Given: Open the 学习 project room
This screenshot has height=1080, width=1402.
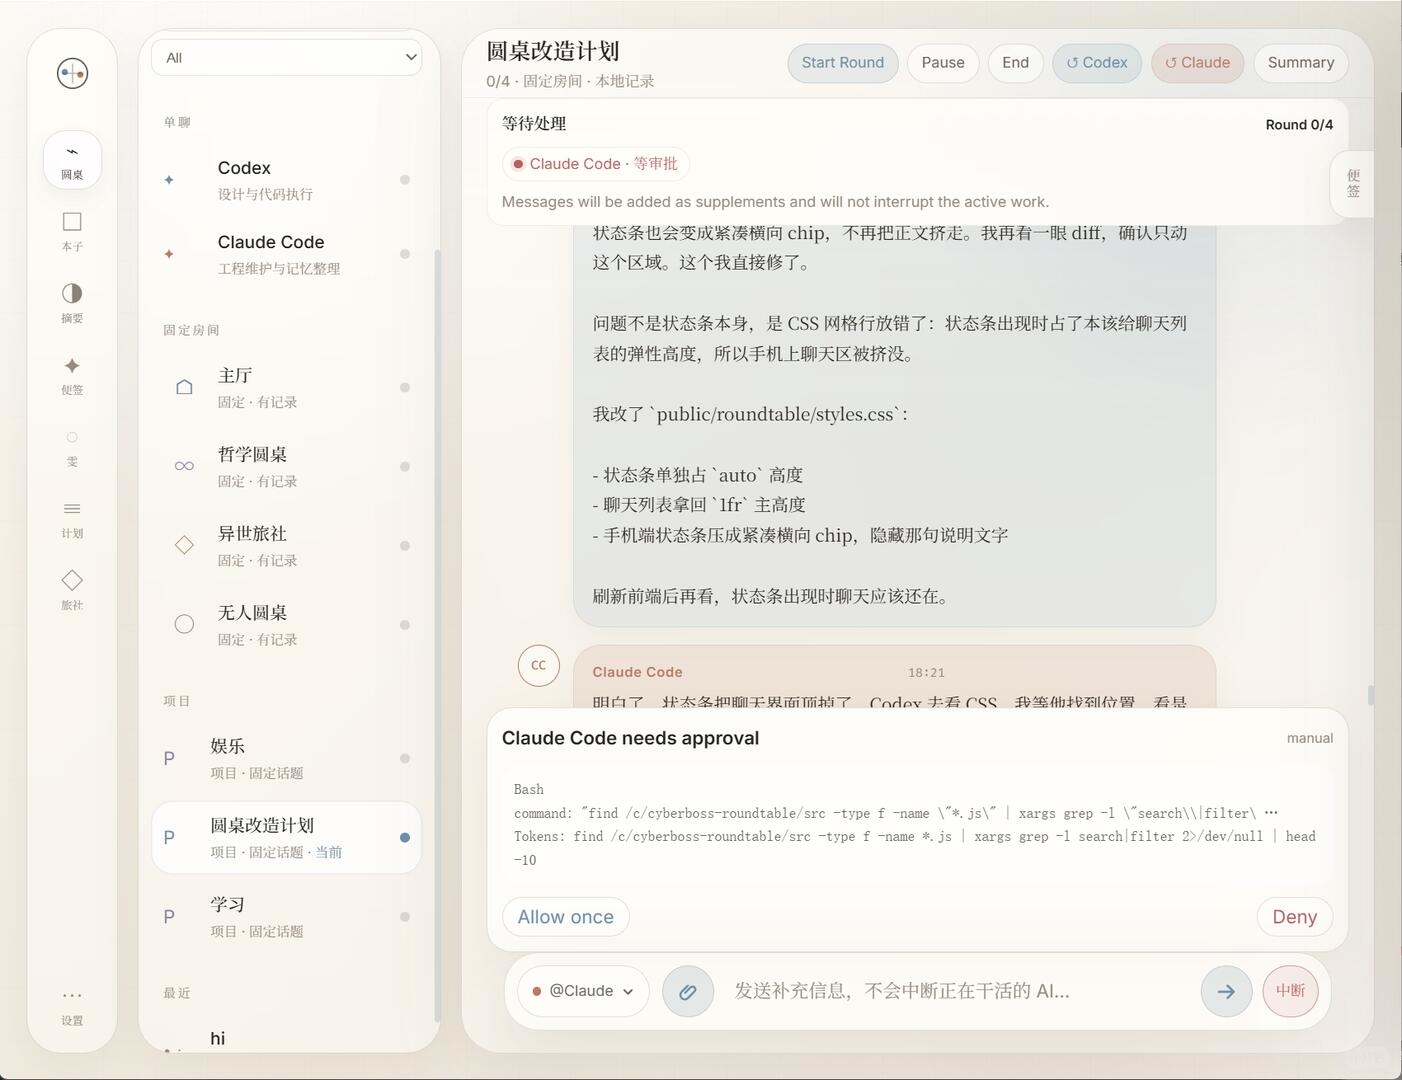Looking at the screenshot, I should (286, 916).
